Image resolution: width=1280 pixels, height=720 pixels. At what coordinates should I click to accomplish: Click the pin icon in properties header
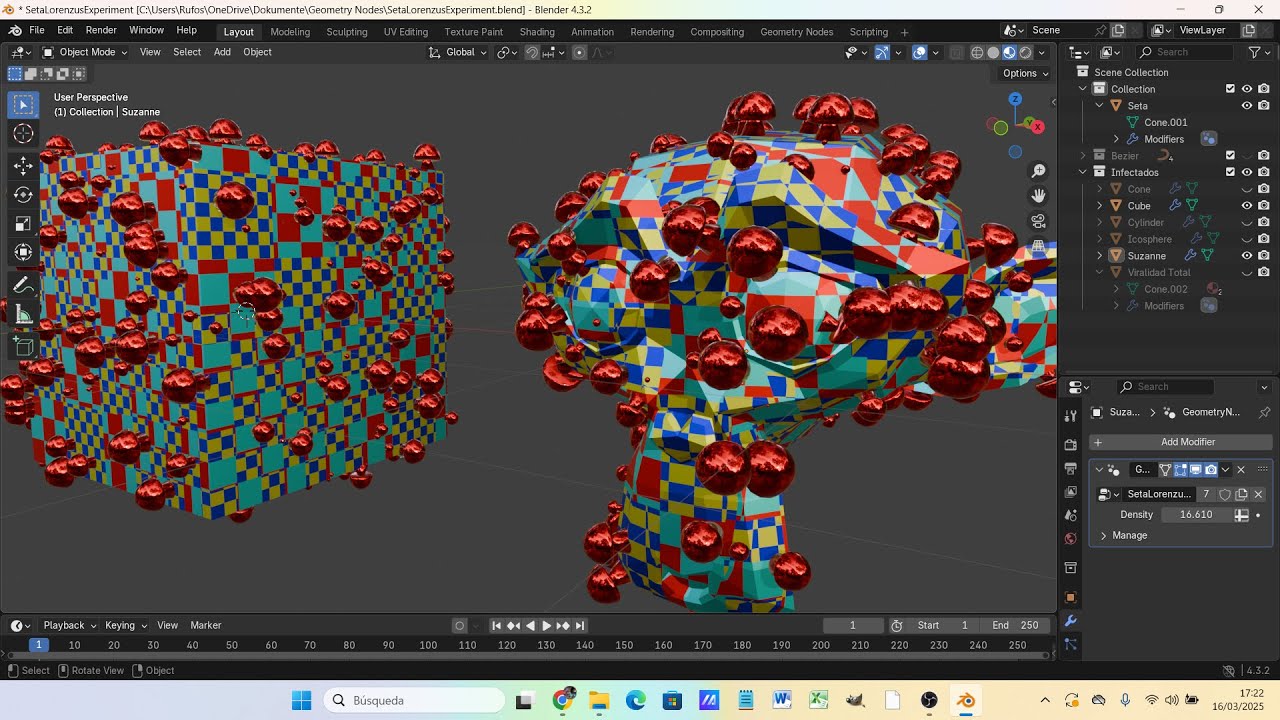[1264, 412]
